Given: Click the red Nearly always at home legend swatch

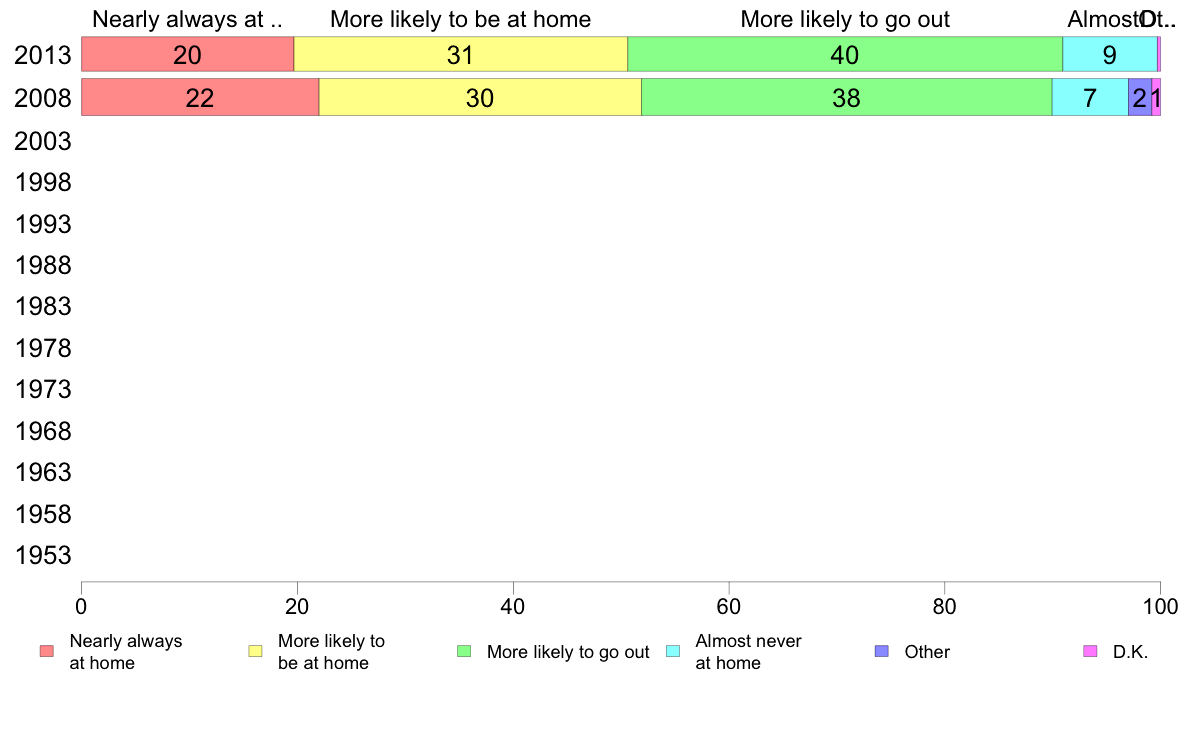Looking at the screenshot, I should click(x=47, y=651).
